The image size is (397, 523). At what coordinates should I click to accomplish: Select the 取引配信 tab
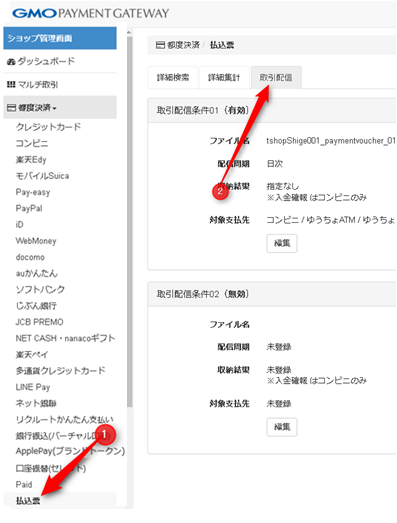tap(276, 78)
